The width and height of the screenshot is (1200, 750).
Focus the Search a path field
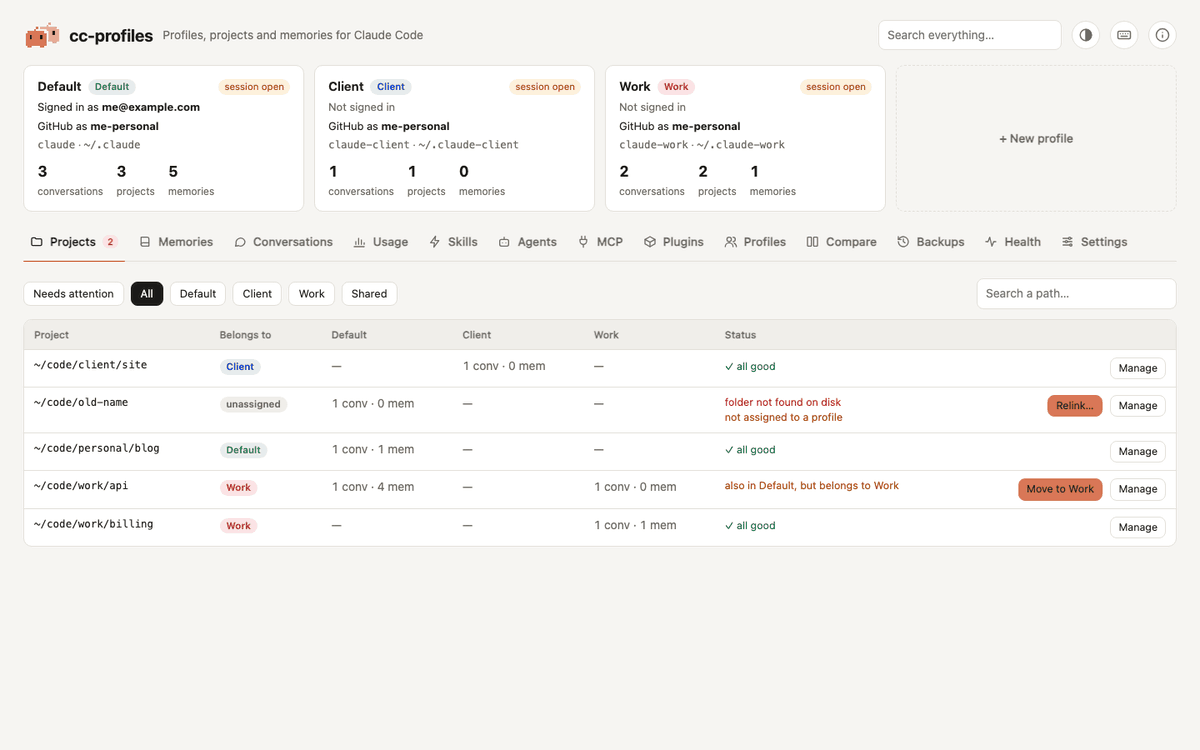point(1076,294)
